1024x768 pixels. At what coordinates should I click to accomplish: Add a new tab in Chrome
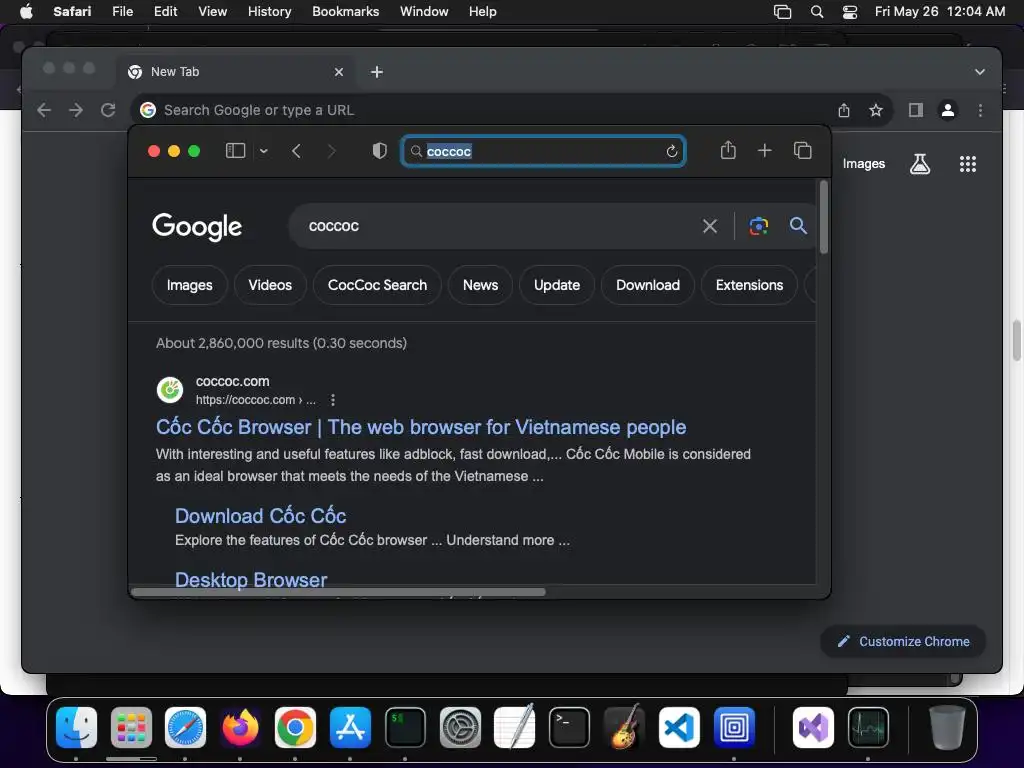coord(377,72)
